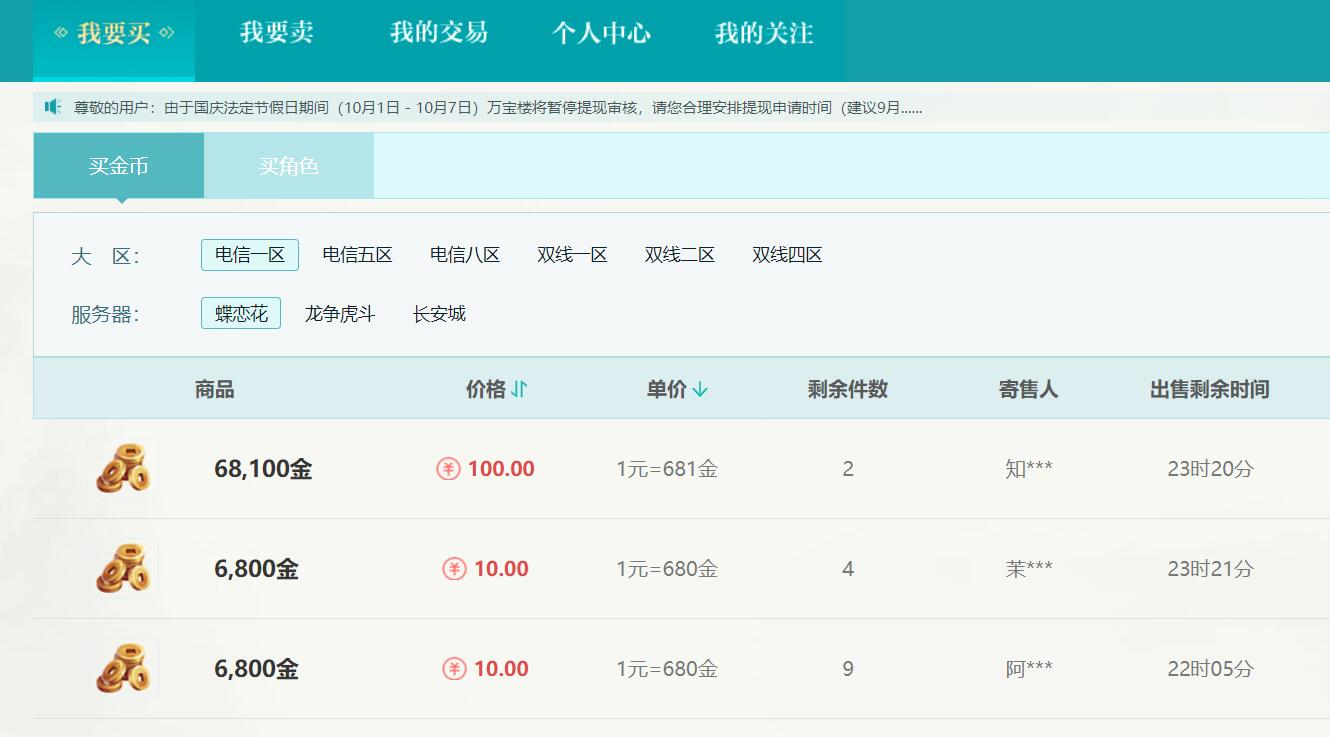
Task: Click the descending sort arrow next to 单价
Action: [703, 388]
